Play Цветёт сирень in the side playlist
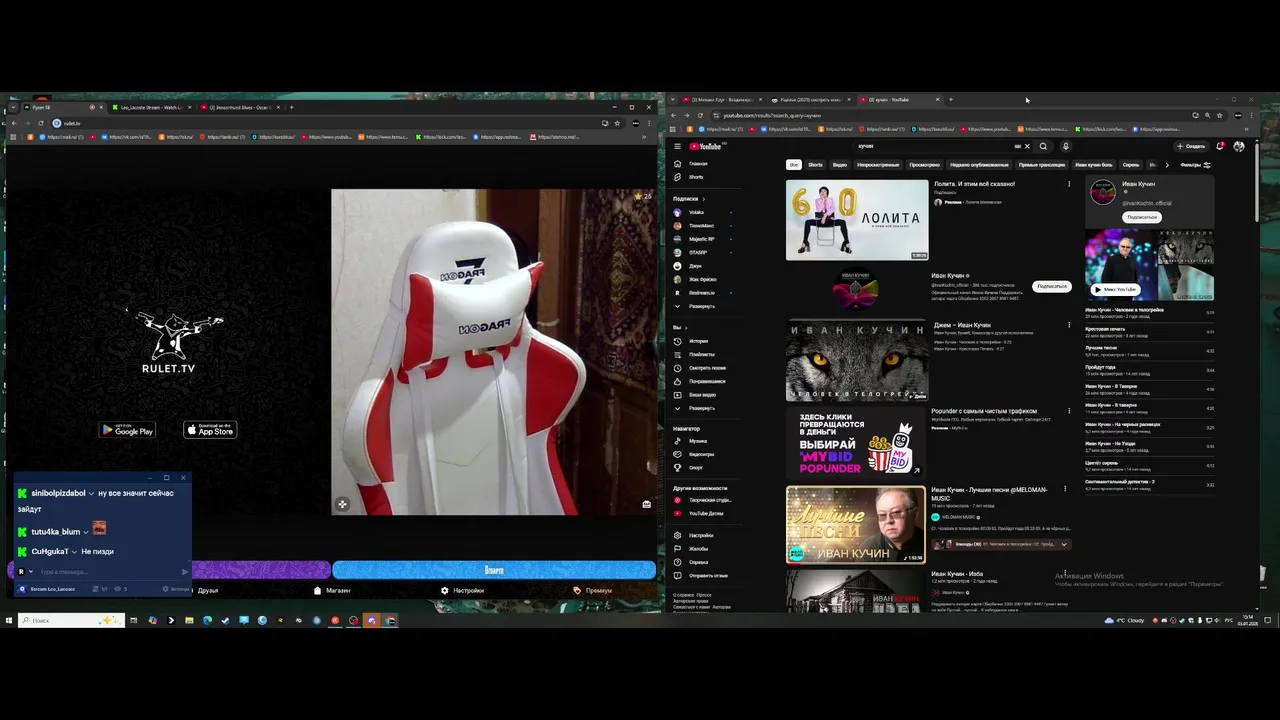Image resolution: width=1280 pixels, height=720 pixels. pos(1150,466)
